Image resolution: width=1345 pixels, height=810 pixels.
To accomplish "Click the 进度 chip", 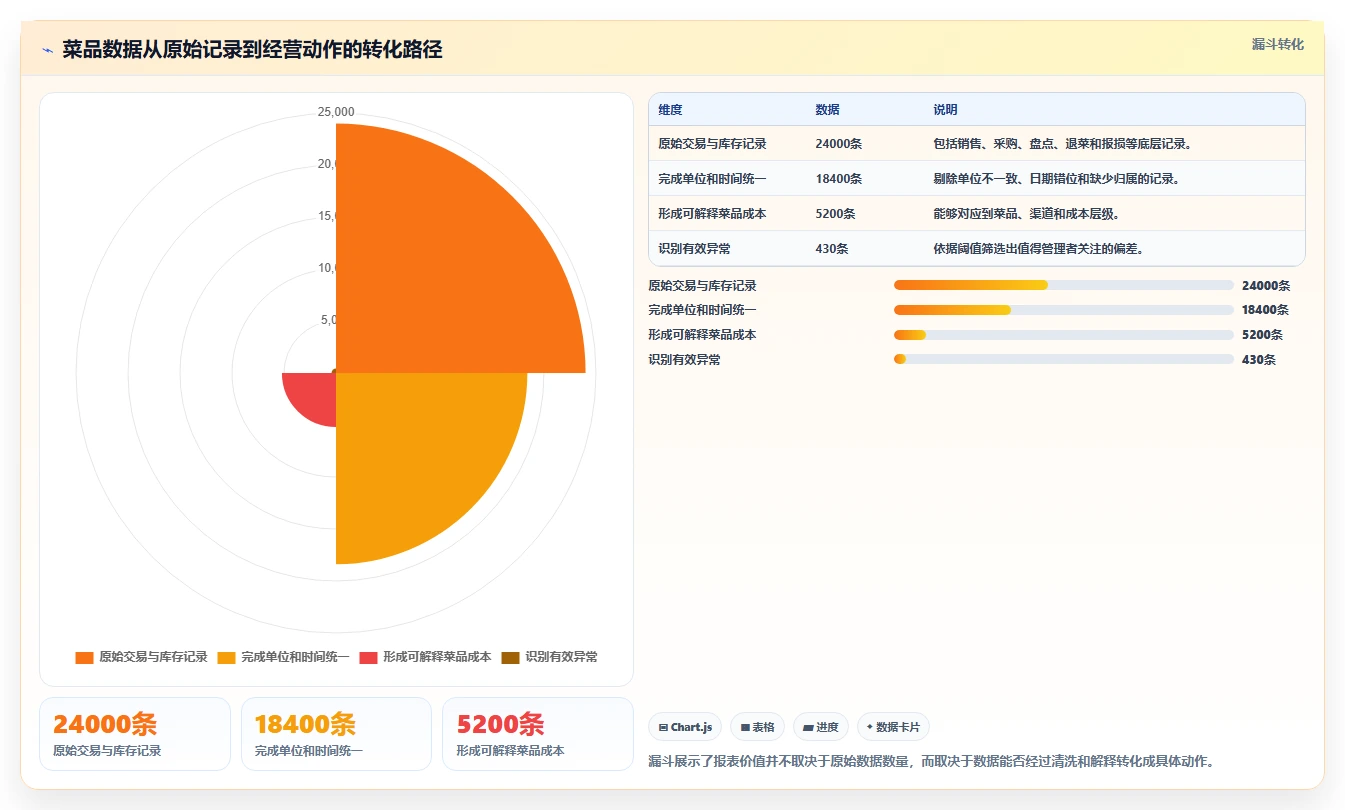I will (821, 727).
